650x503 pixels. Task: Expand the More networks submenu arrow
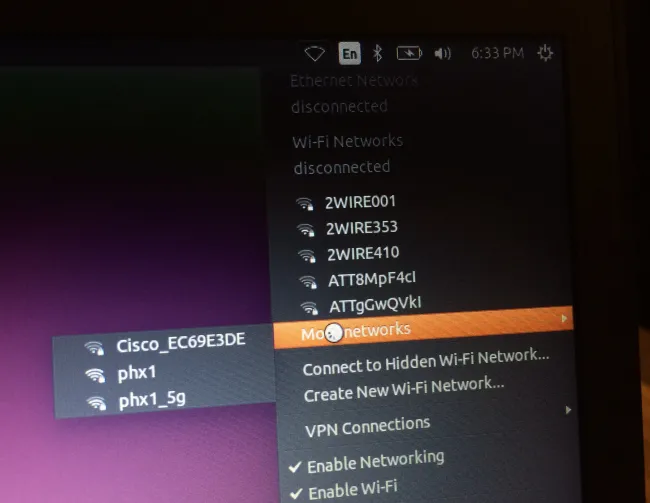[564, 318]
